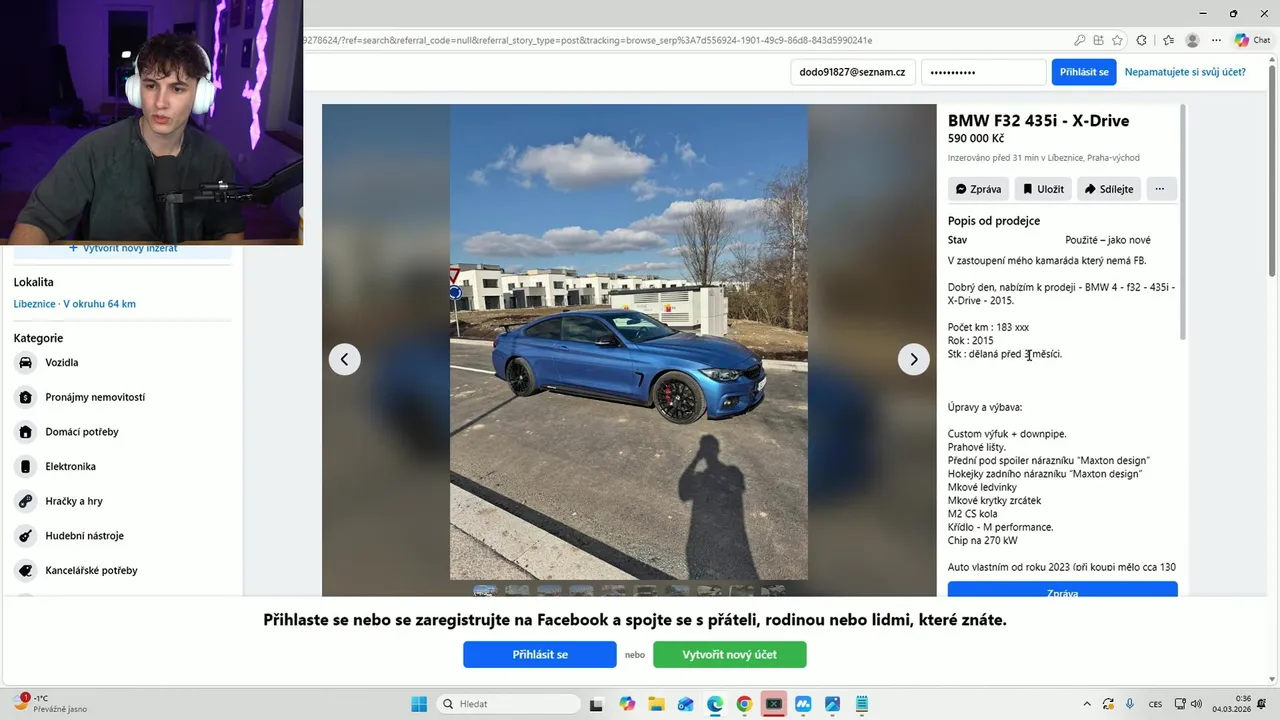
Task: Click the blue Zpráva button under the description
Action: point(1062,591)
